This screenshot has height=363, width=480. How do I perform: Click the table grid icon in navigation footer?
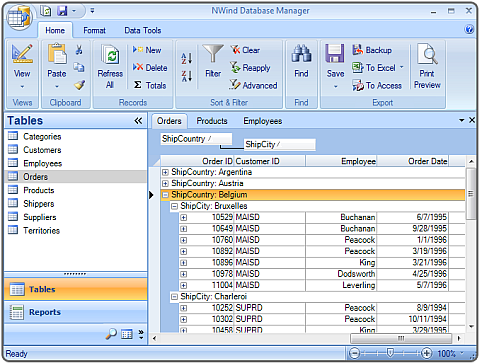click(x=127, y=334)
